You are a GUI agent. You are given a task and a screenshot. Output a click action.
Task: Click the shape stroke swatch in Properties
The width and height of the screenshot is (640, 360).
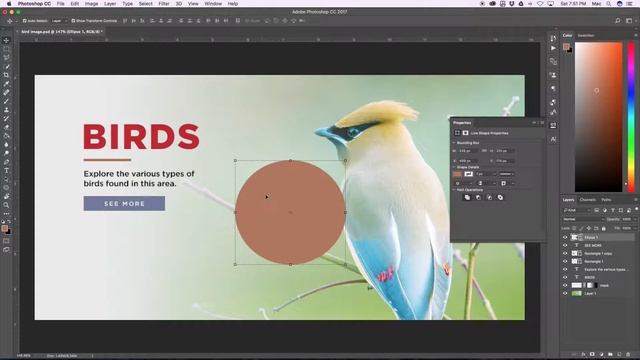pyautogui.click(x=468, y=174)
